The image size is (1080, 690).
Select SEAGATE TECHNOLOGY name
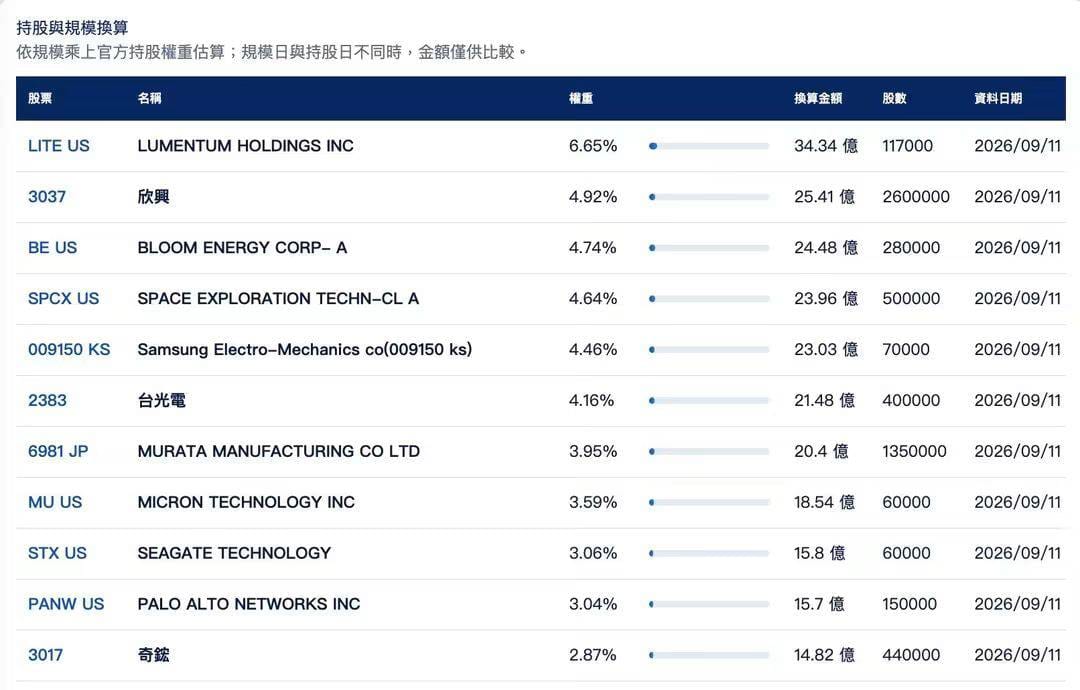(x=234, y=554)
